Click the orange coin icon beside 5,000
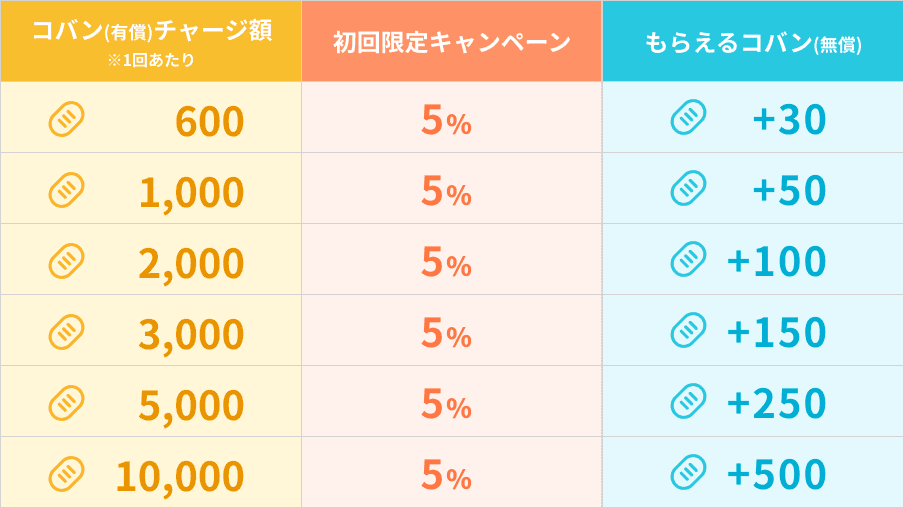 point(66,403)
